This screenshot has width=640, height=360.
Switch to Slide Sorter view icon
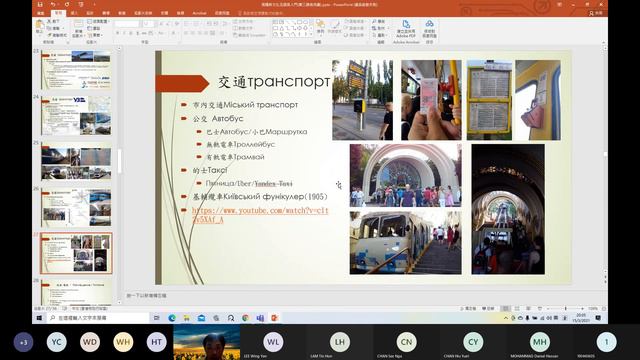point(517,309)
